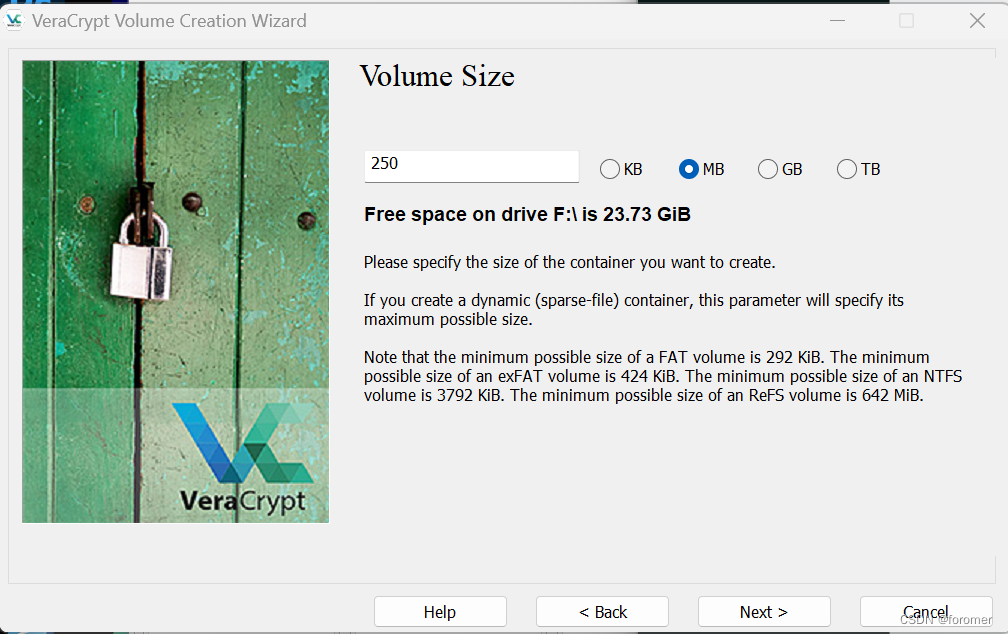Select the KB size unit
This screenshot has height=634, width=1008.
tap(621, 169)
